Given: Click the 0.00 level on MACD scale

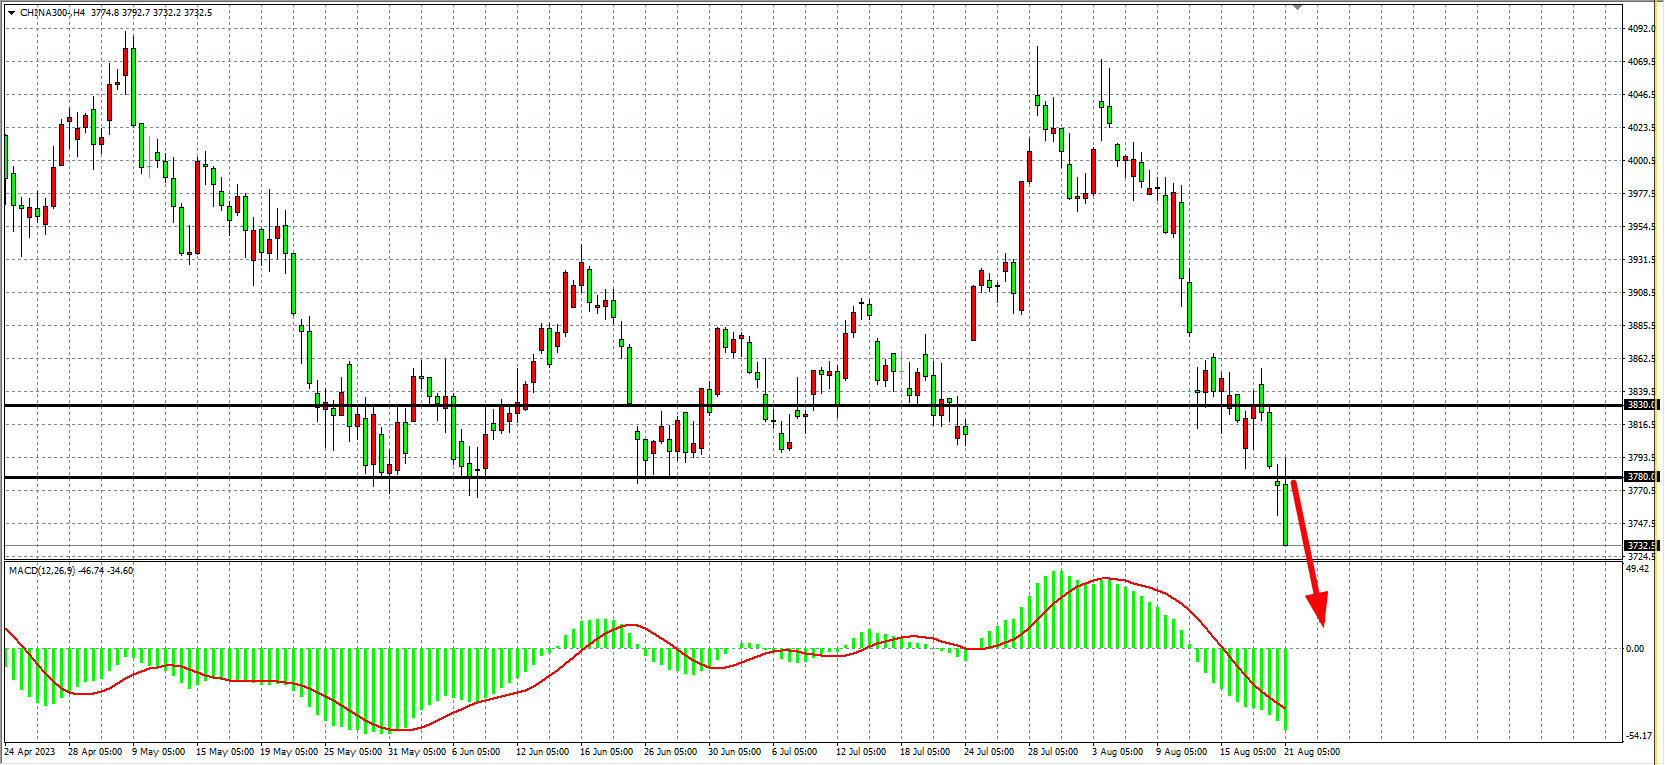Looking at the screenshot, I should point(1635,649).
